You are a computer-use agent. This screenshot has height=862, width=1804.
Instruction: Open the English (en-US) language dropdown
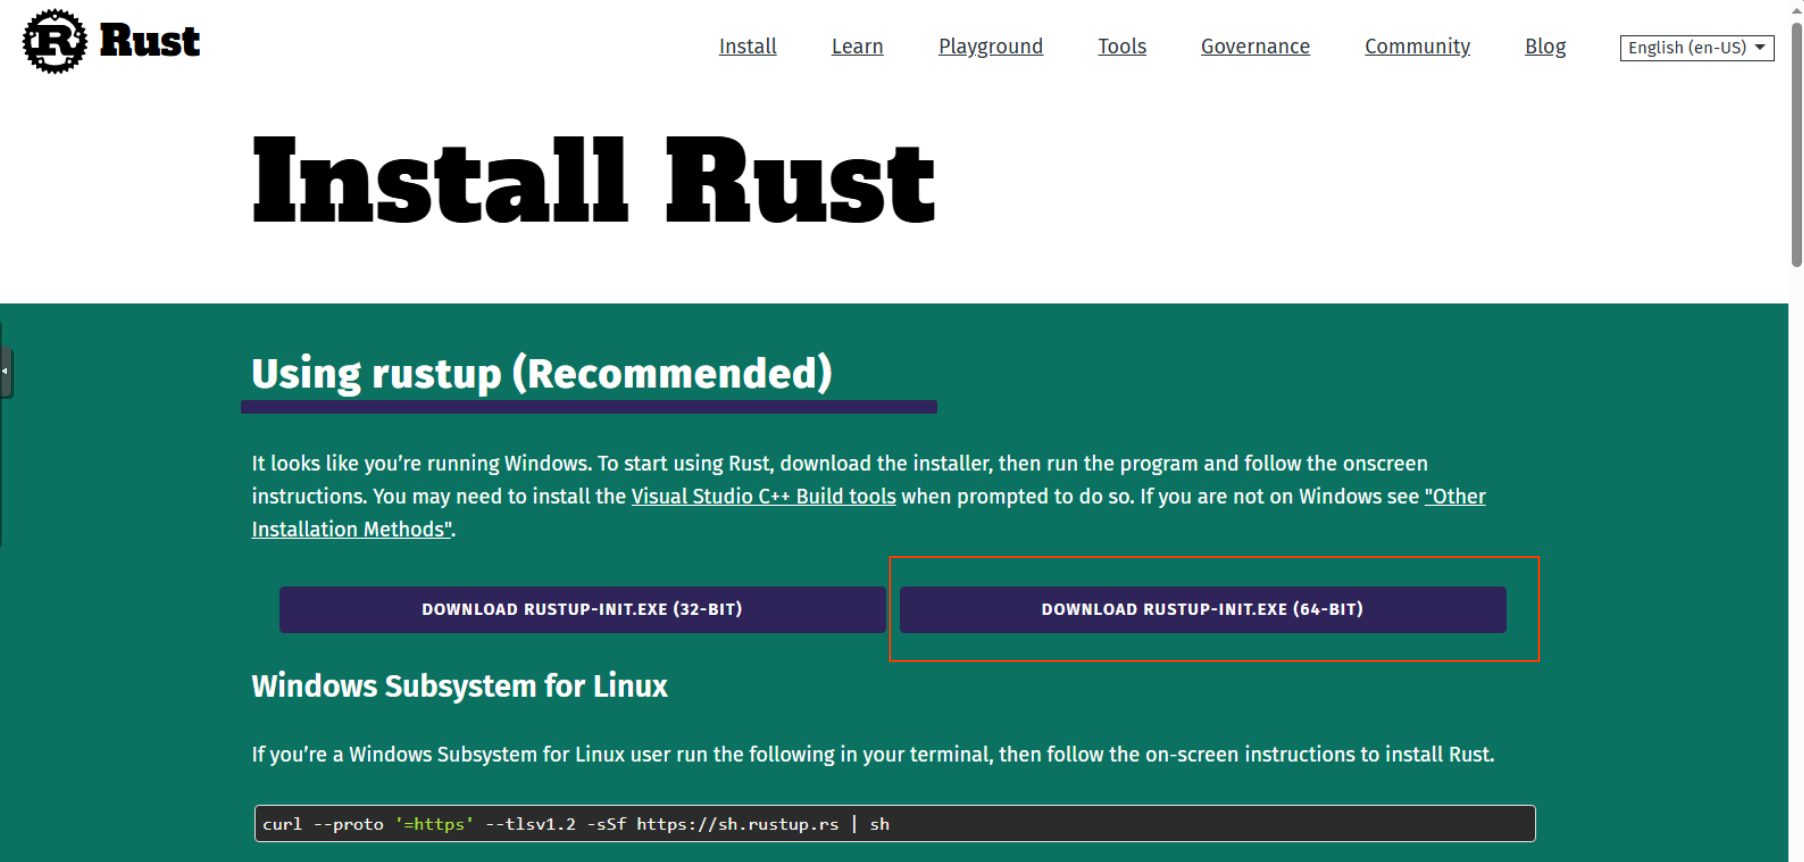click(1697, 48)
